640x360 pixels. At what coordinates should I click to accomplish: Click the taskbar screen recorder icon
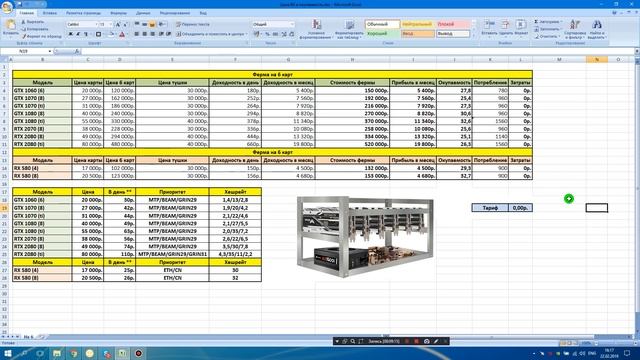(139, 353)
